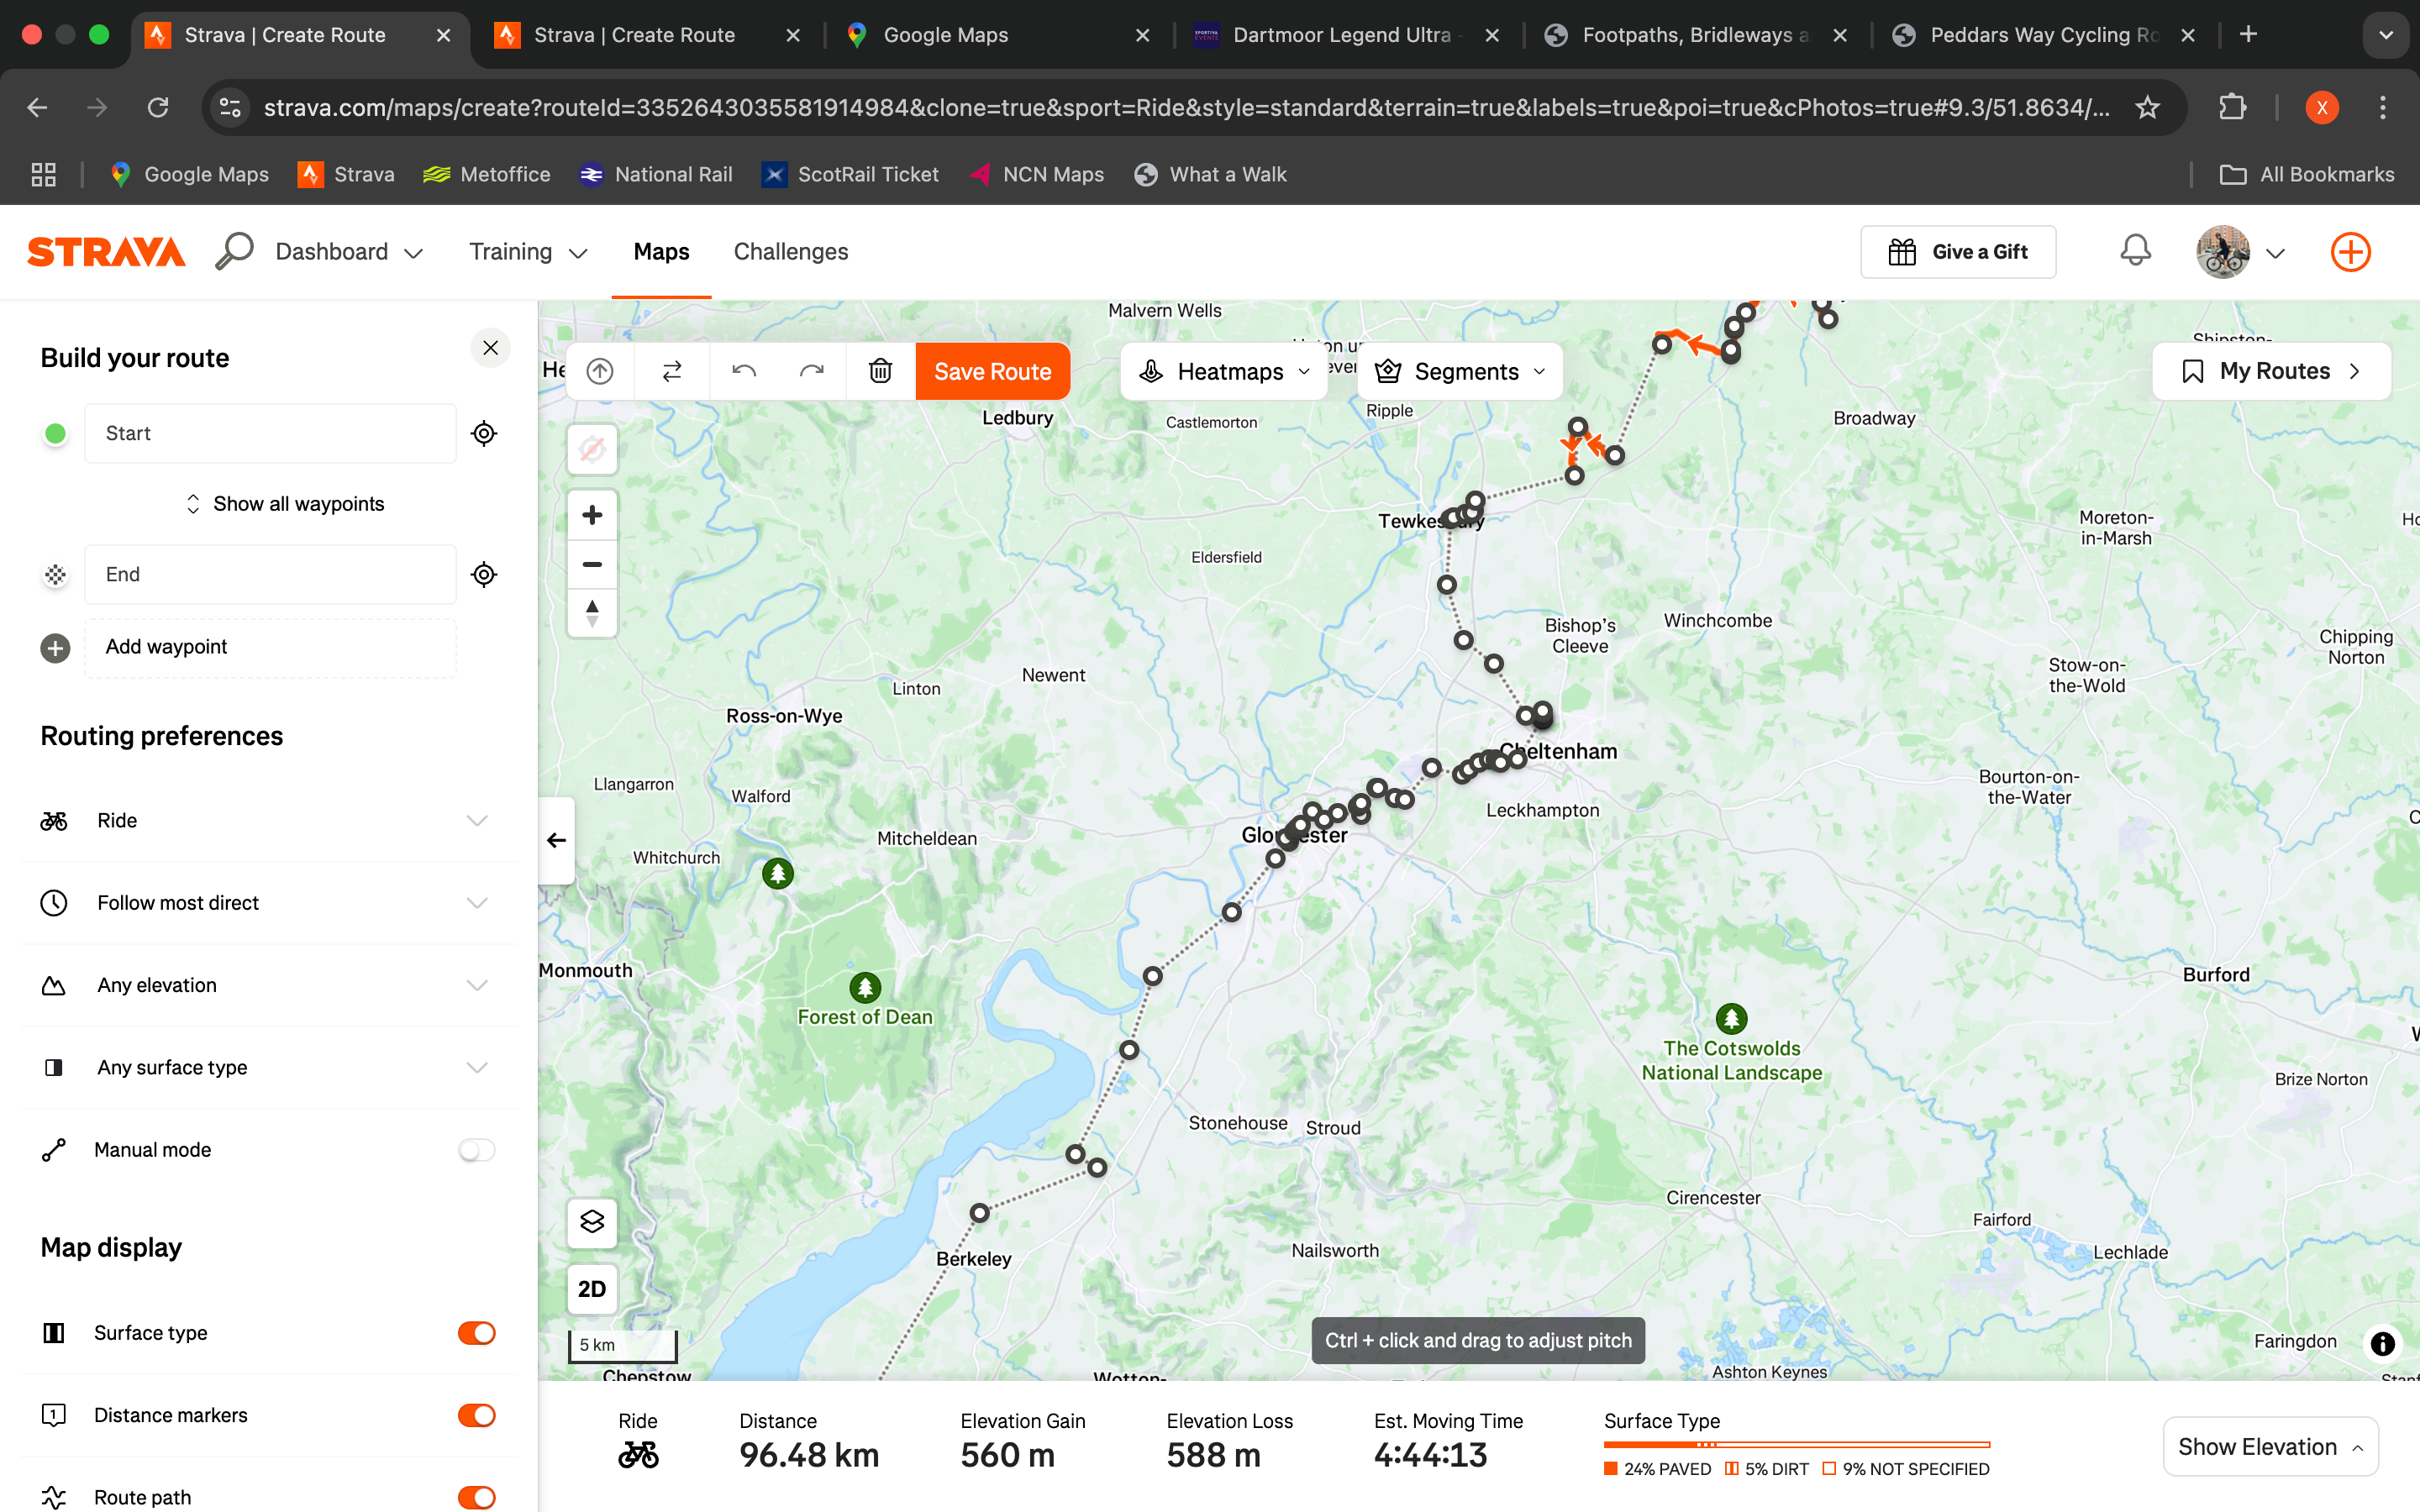Turn off Route path toggle

[476, 1497]
